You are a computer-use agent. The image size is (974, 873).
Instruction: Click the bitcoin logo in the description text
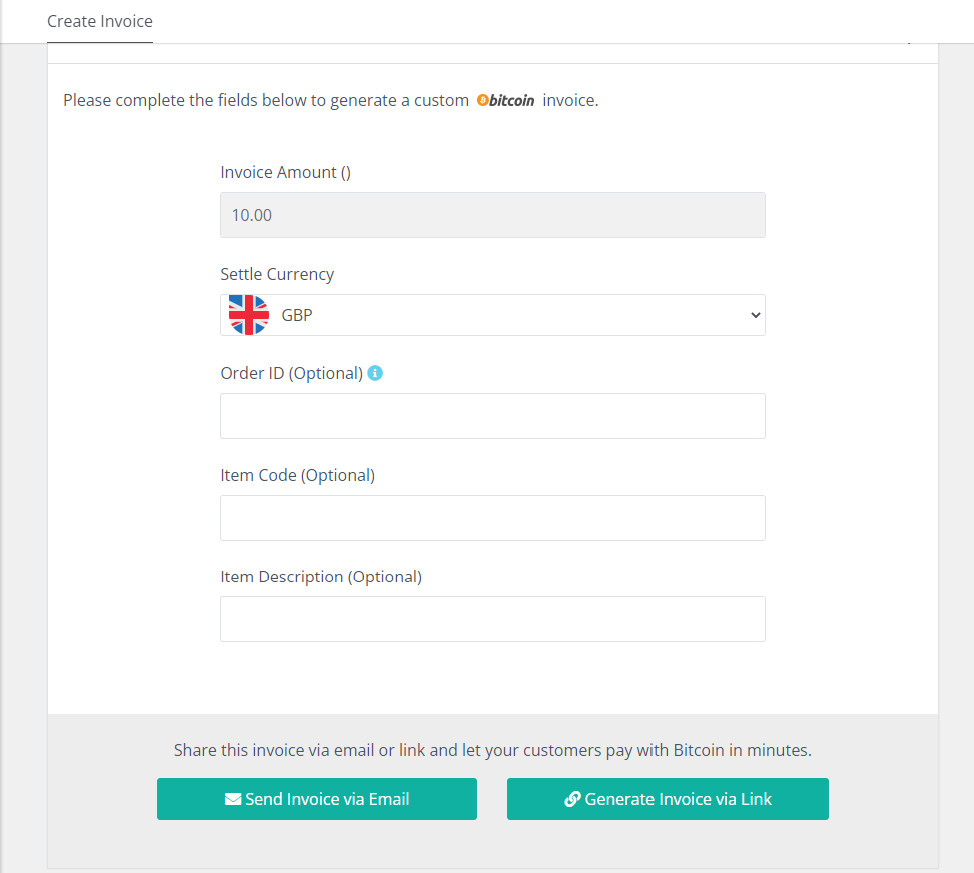coord(505,100)
